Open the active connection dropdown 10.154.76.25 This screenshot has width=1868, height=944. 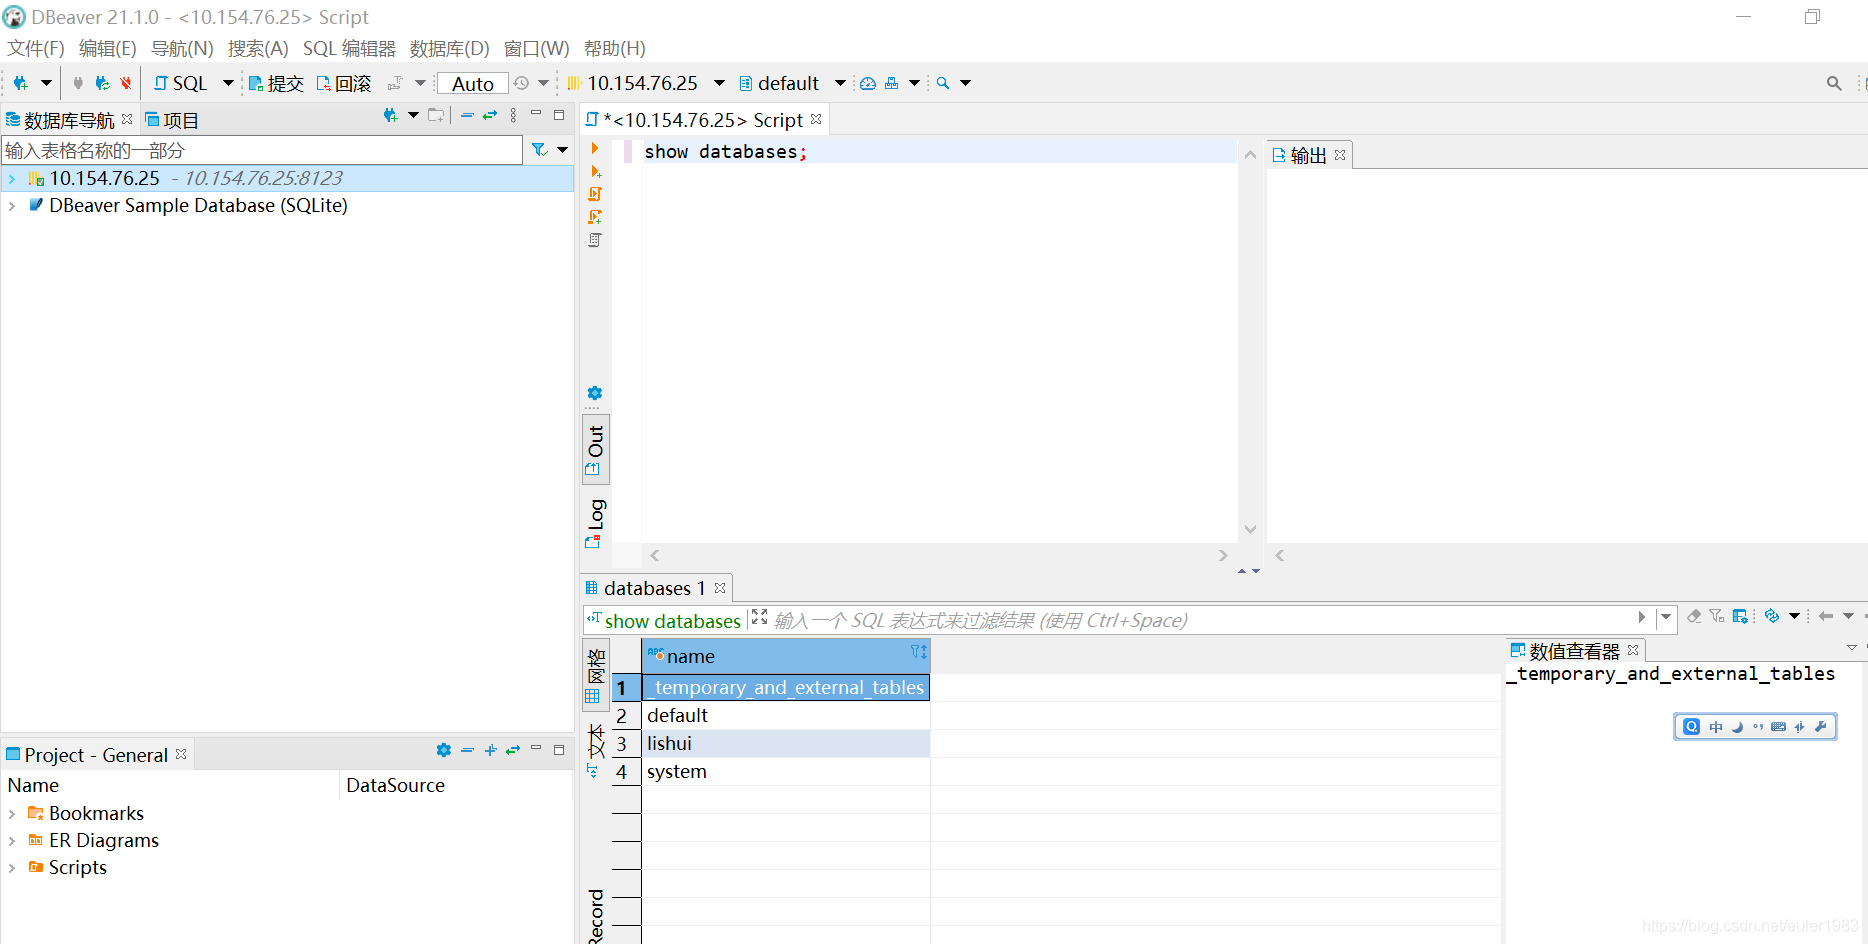pos(646,83)
